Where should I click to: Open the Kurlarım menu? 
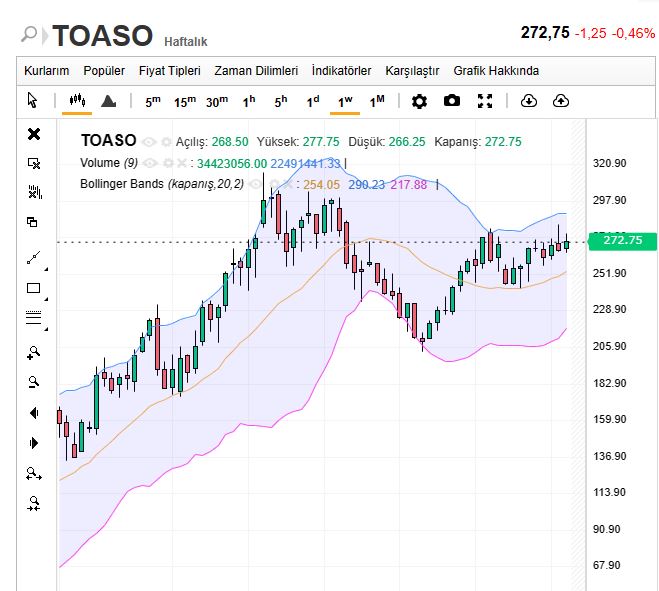[x=46, y=71]
